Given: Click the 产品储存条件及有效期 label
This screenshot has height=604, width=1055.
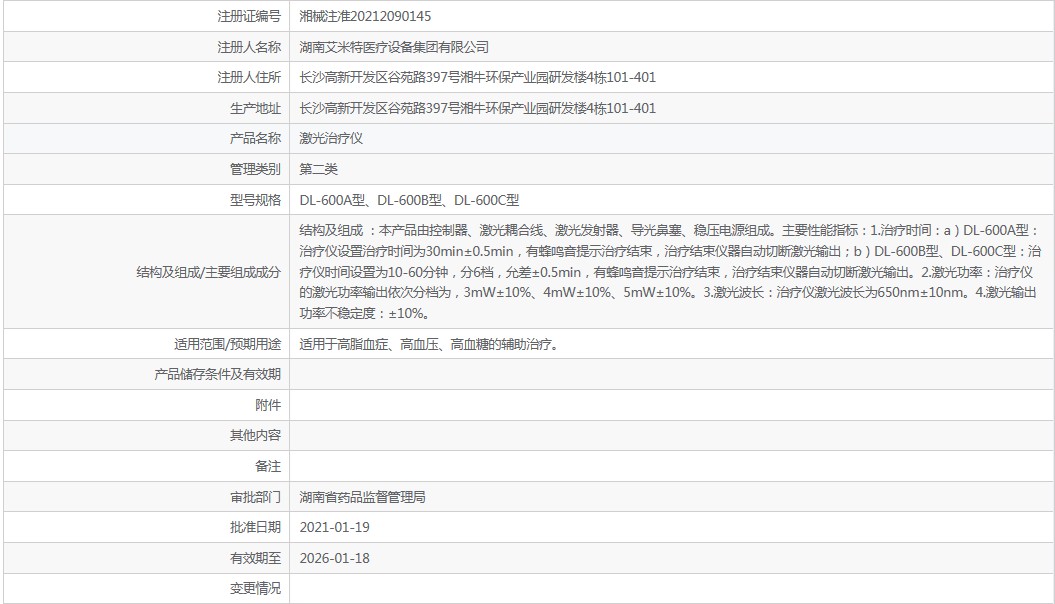Looking at the screenshot, I should [x=217, y=375].
